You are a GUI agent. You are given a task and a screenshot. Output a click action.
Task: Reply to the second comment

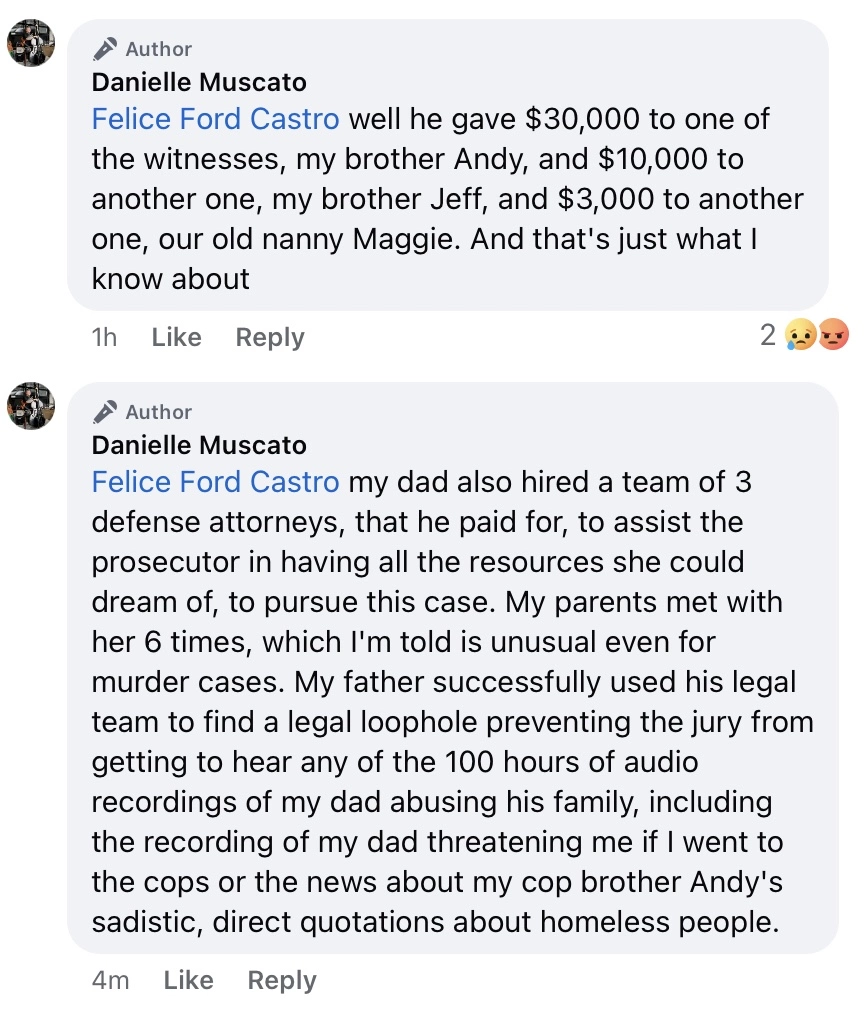[x=282, y=981]
